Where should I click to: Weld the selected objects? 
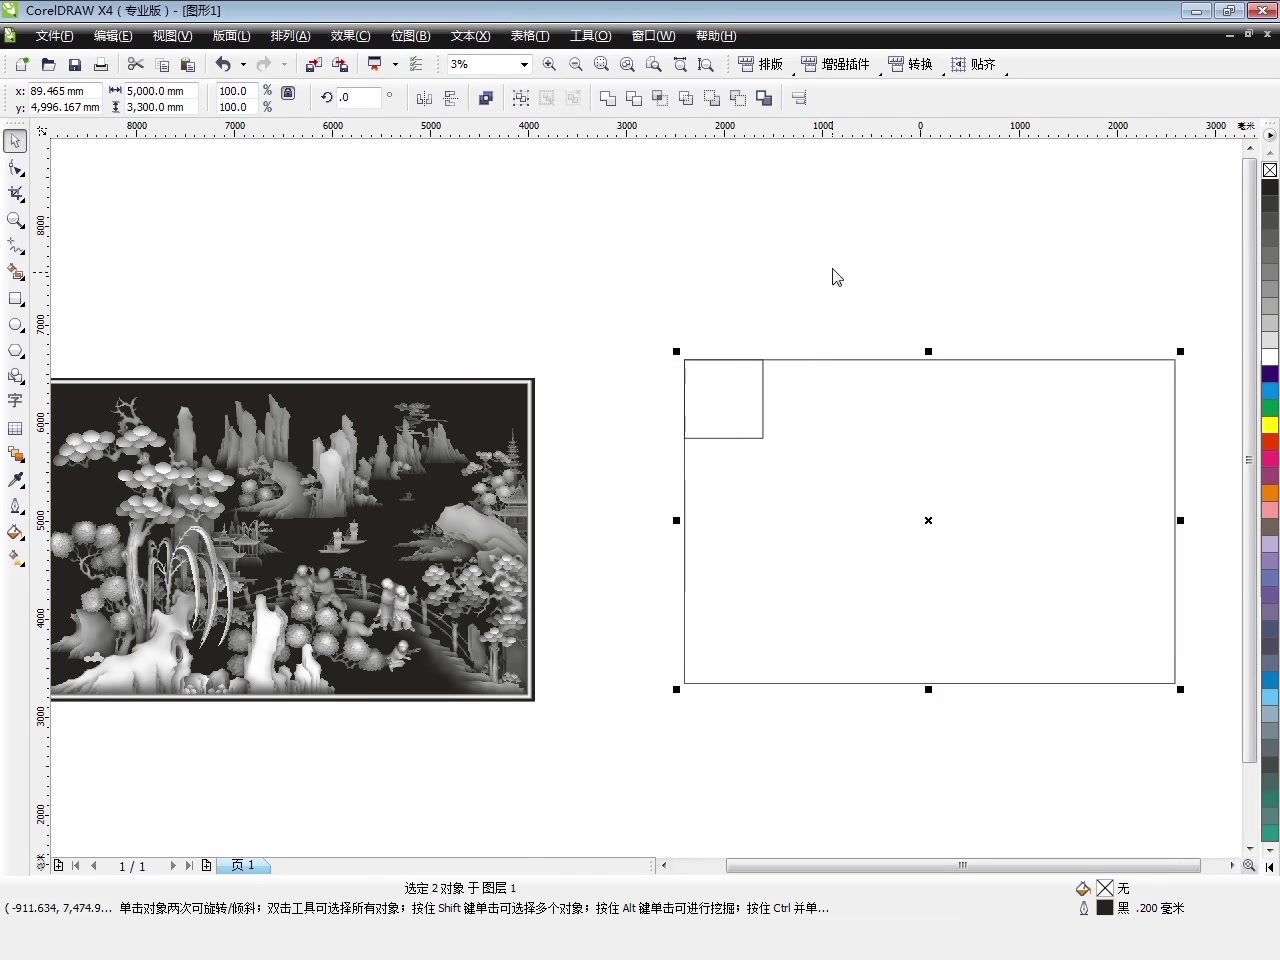[607, 98]
